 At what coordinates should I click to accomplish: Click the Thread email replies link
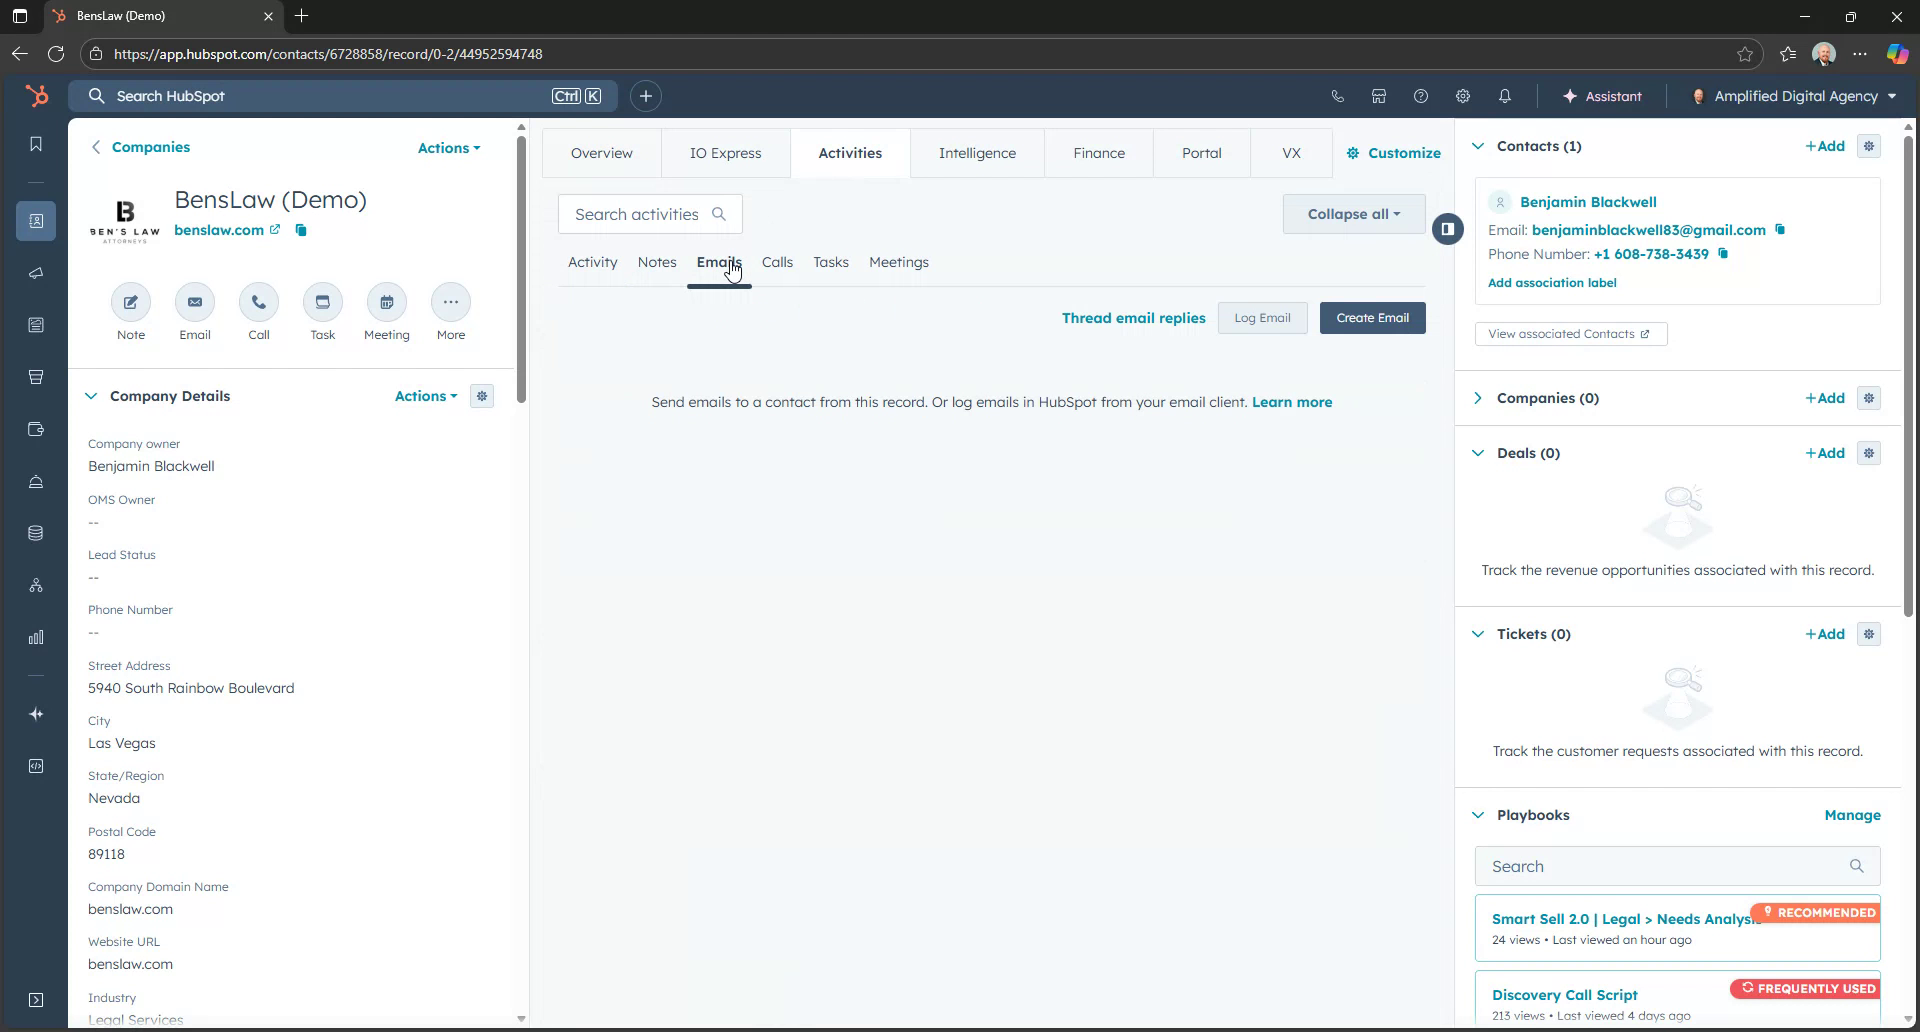point(1133,317)
